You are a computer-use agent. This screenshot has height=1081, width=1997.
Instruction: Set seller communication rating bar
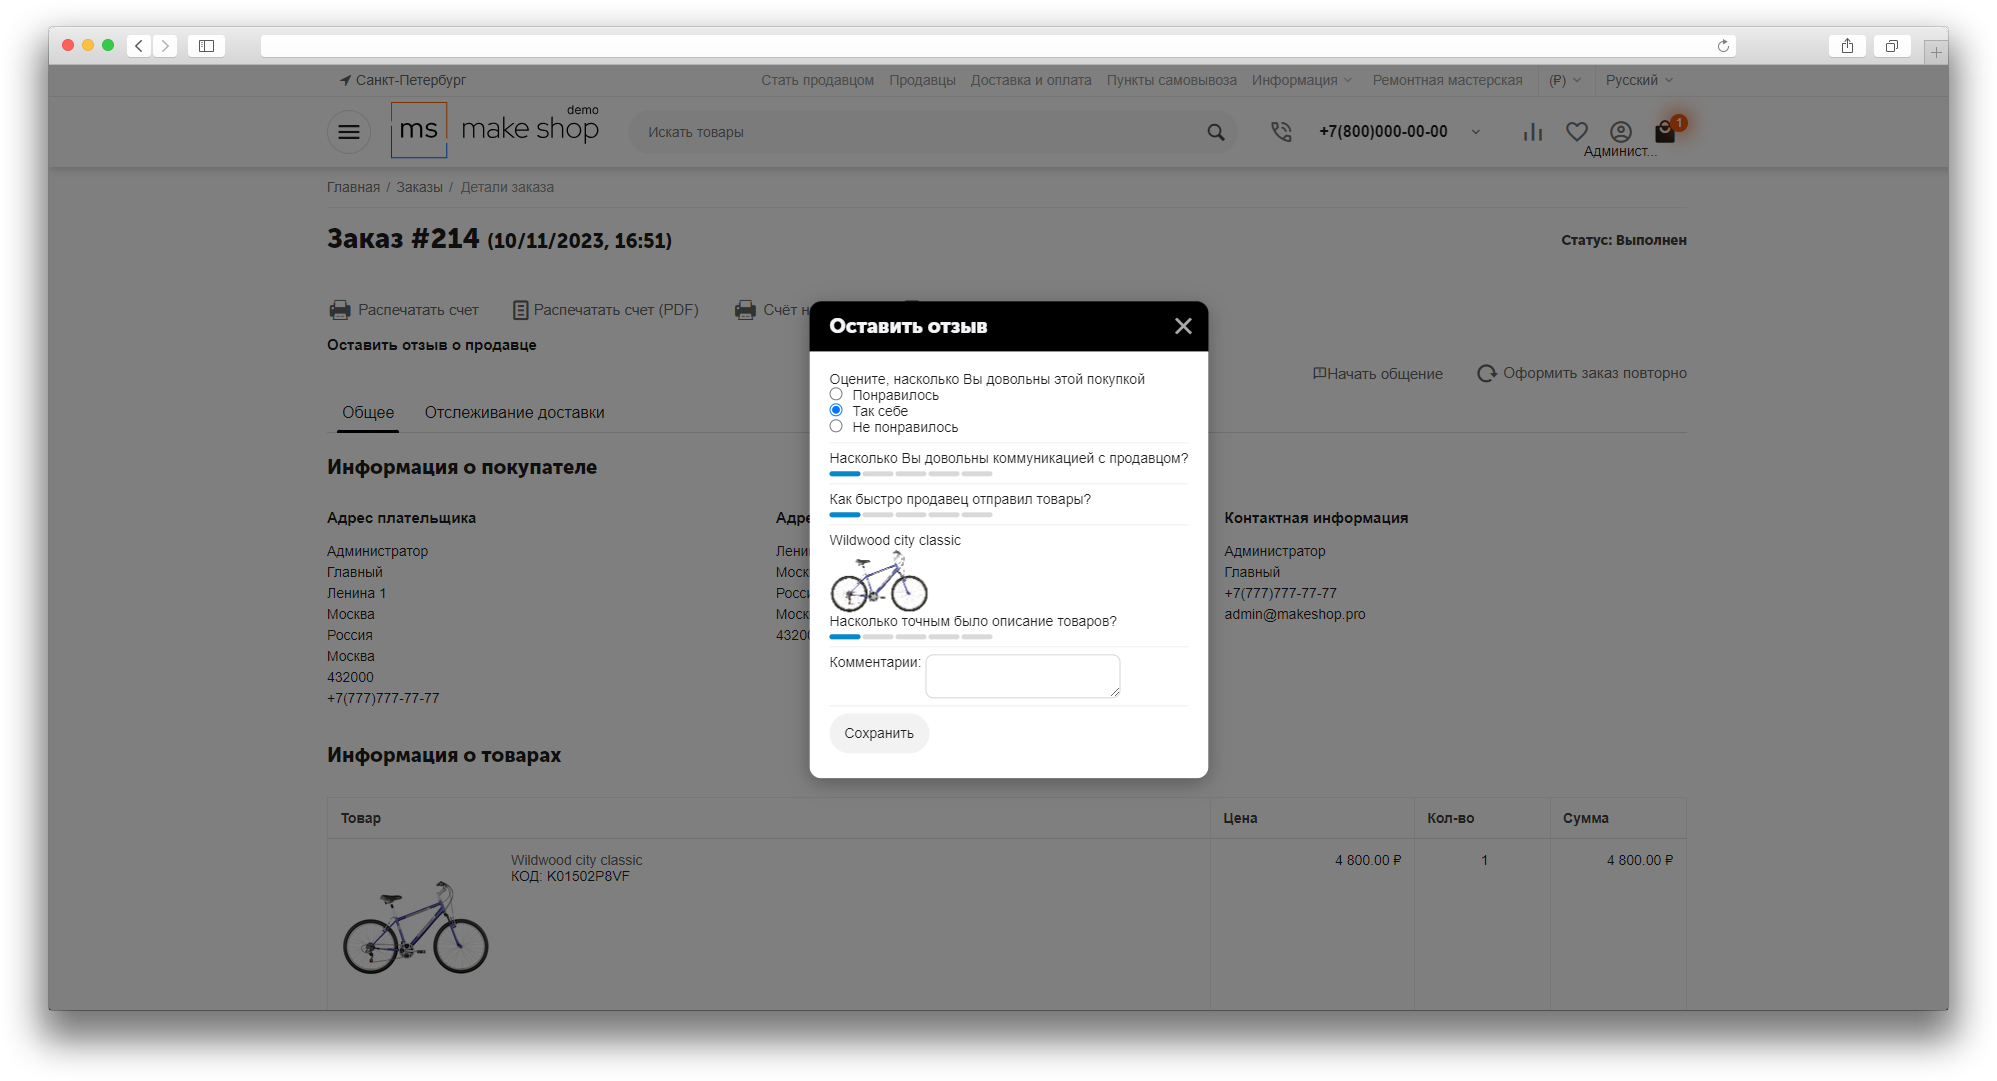(911, 474)
